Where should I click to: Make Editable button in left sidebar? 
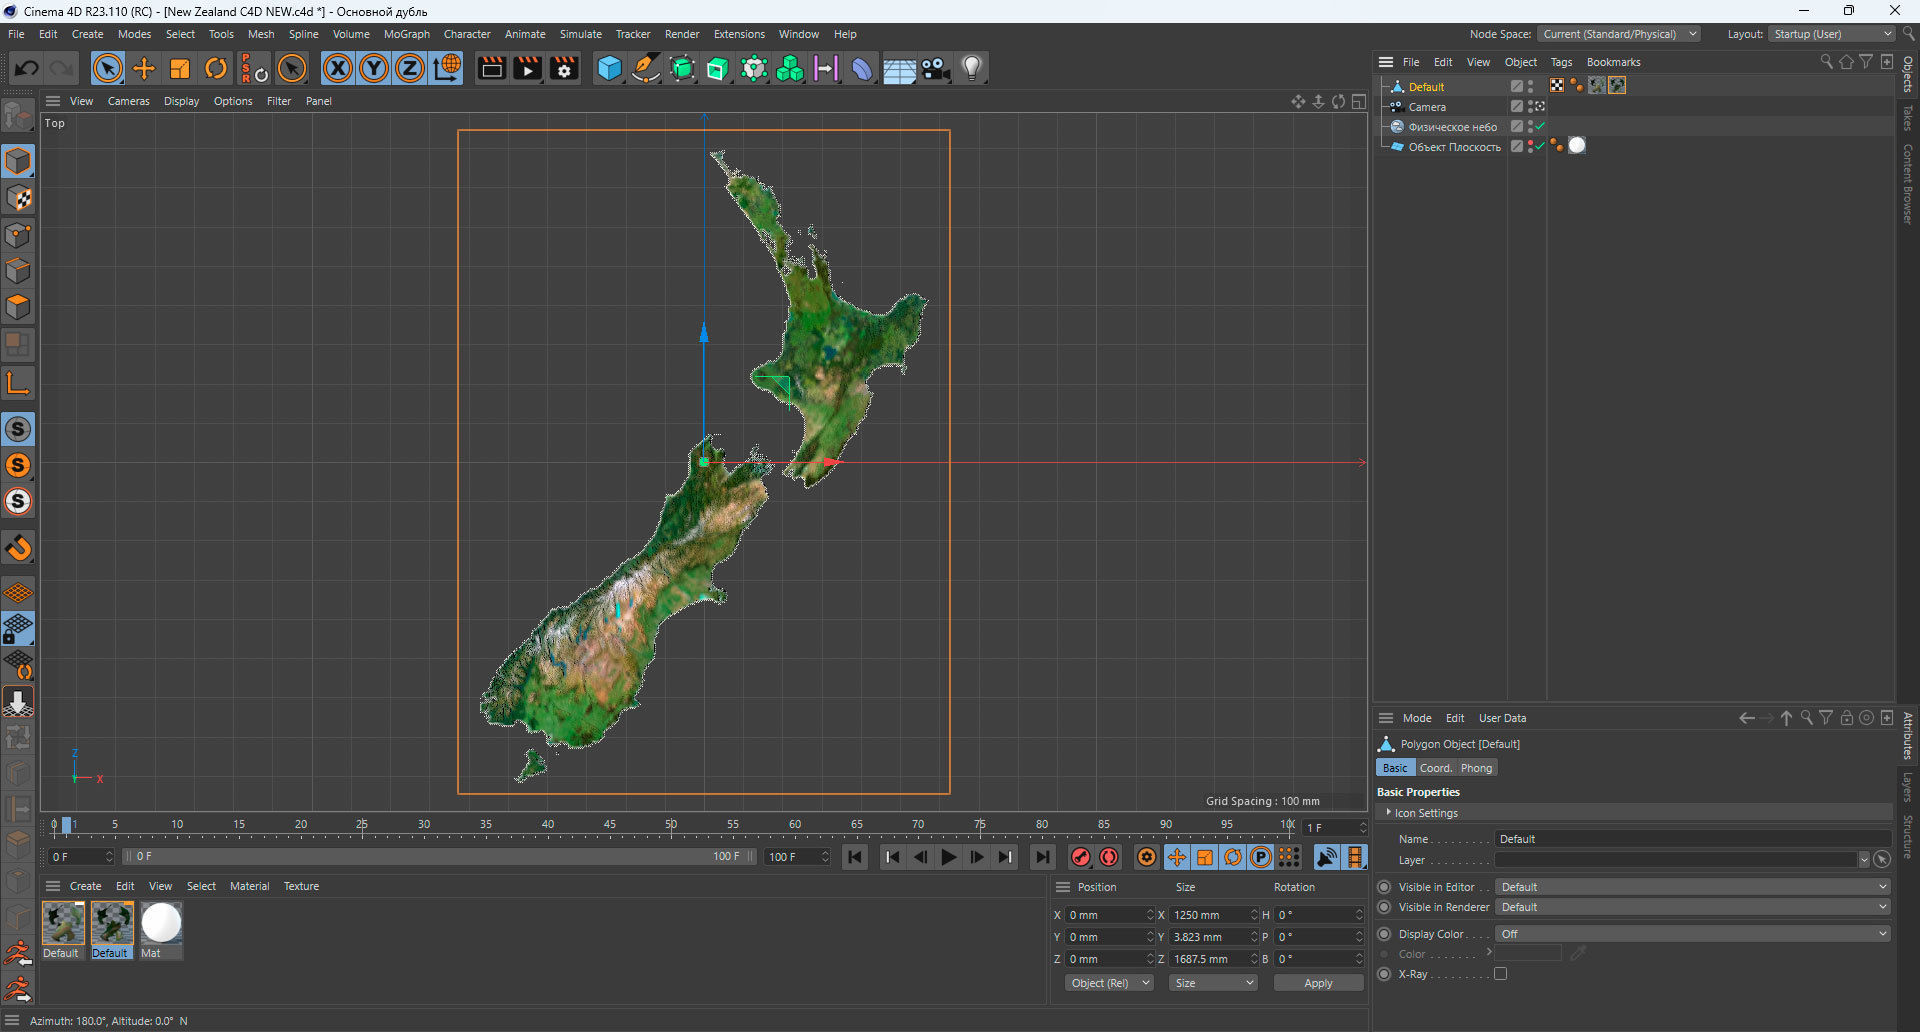(x=18, y=116)
